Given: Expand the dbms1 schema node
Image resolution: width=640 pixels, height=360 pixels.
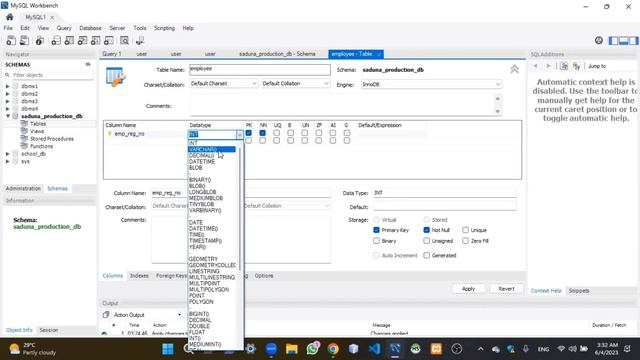Looking at the screenshot, I should (x=7, y=86).
